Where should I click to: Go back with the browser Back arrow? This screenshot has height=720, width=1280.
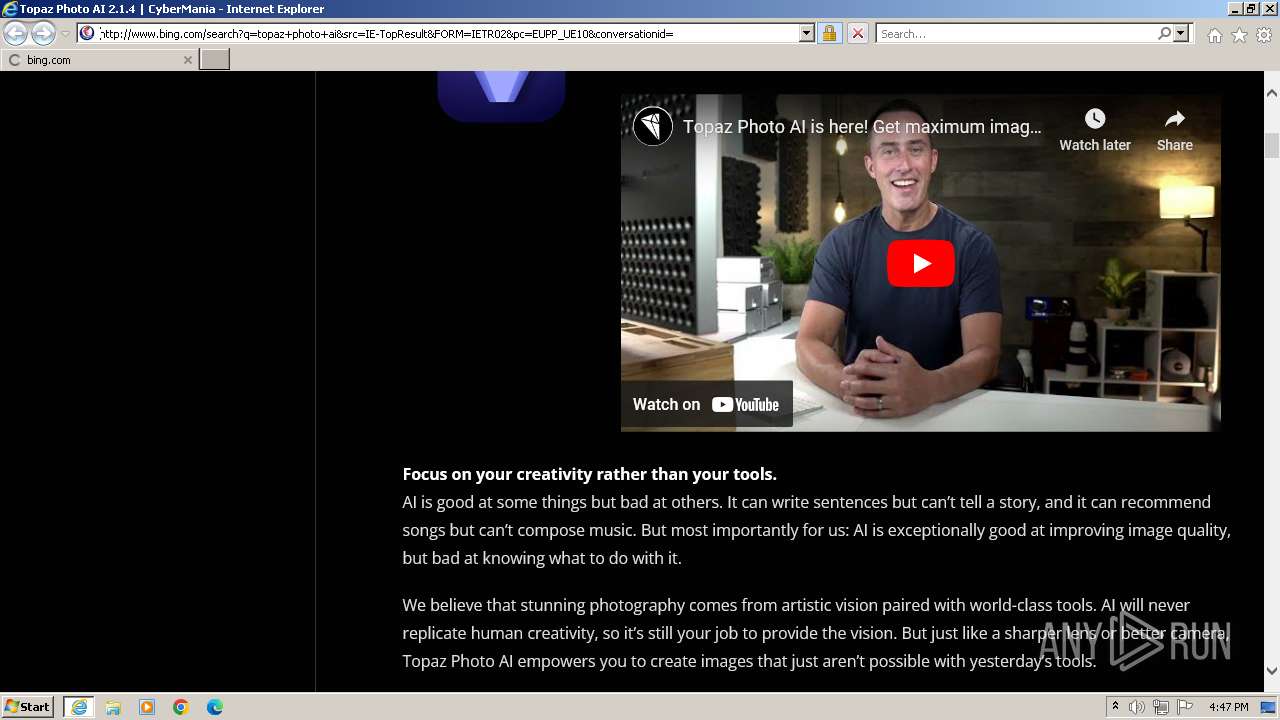16,33
